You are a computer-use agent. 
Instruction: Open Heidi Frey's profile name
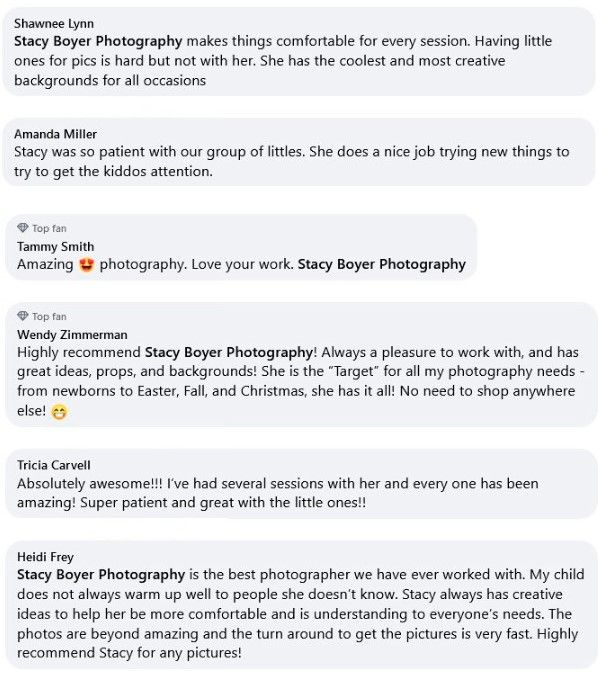click(x=45, y=557)
